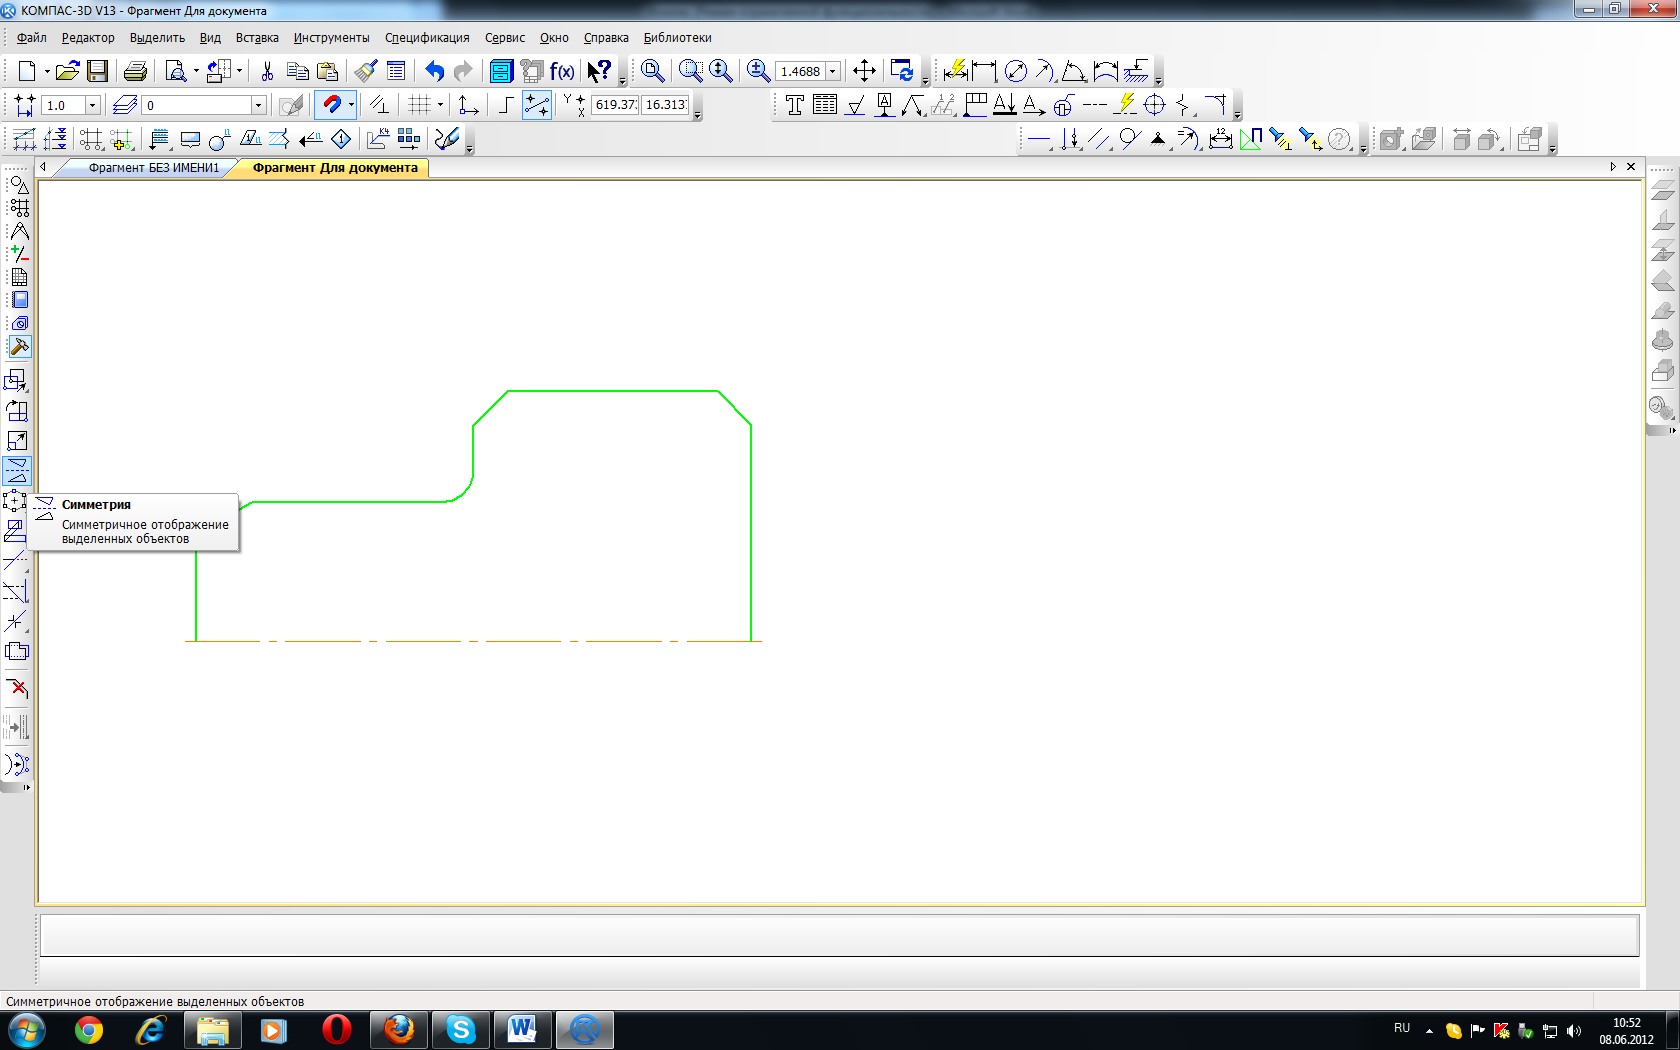Click the X coordinate field 619.37
Viewport: 1680px width, 1050px height.
615,105
